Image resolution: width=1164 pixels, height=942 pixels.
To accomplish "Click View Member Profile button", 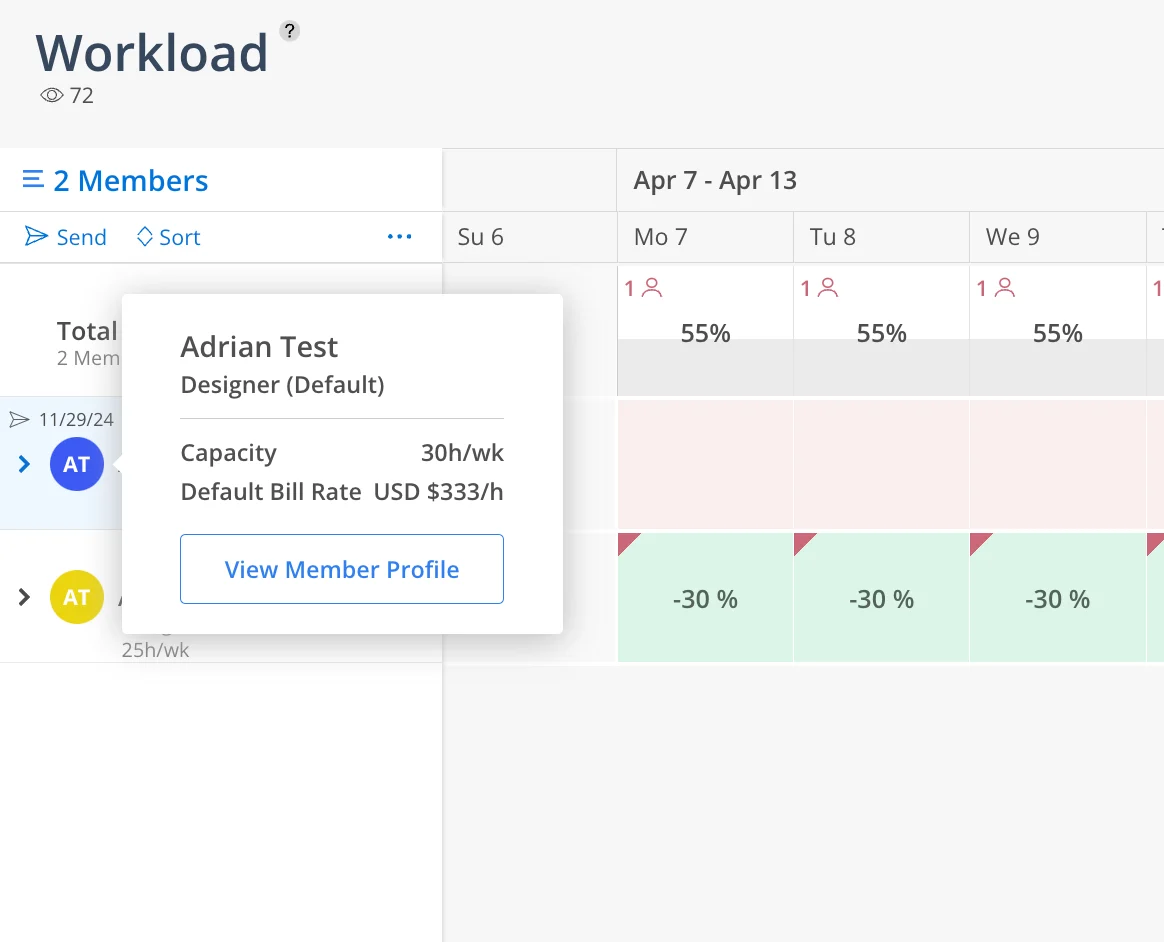I will (x=342, y=569).
